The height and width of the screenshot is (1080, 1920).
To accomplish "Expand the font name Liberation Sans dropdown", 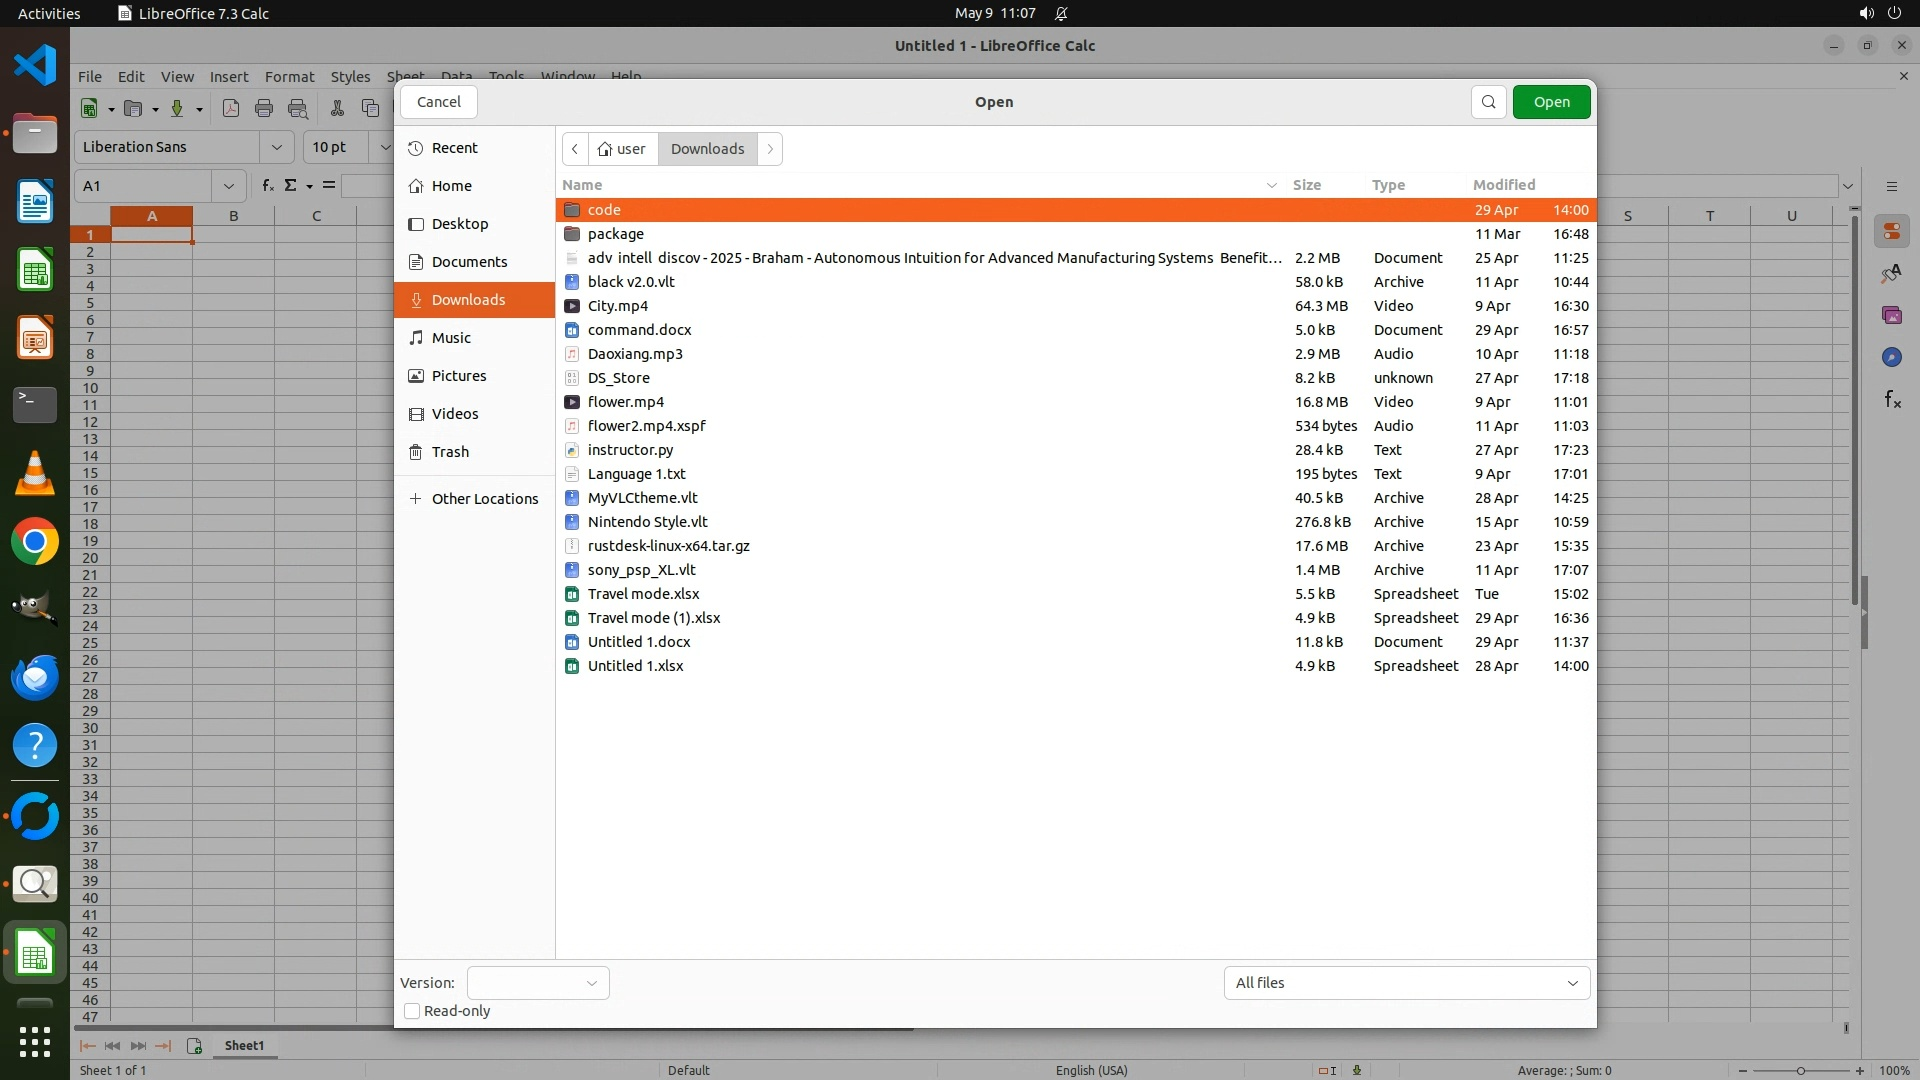I will coord(276,147).
